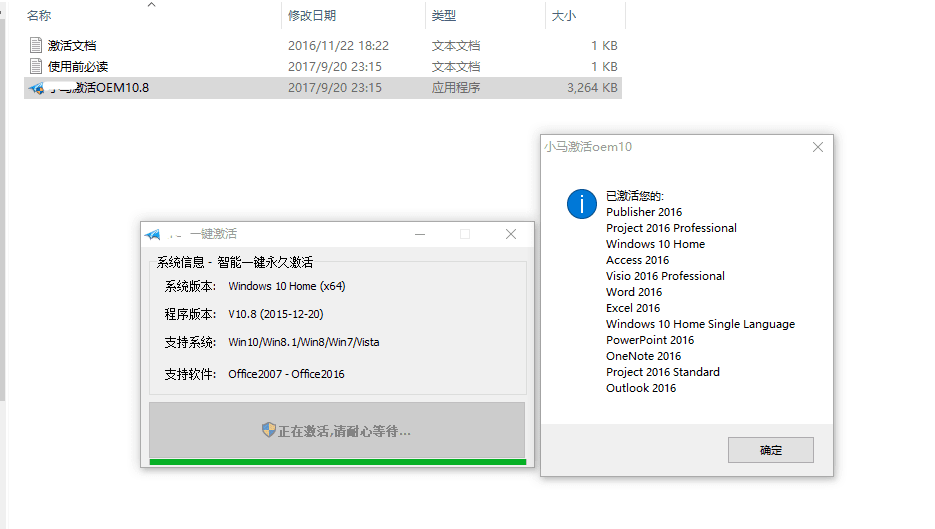
Task: Minimize the 一键激活 window
Action: 420,234
